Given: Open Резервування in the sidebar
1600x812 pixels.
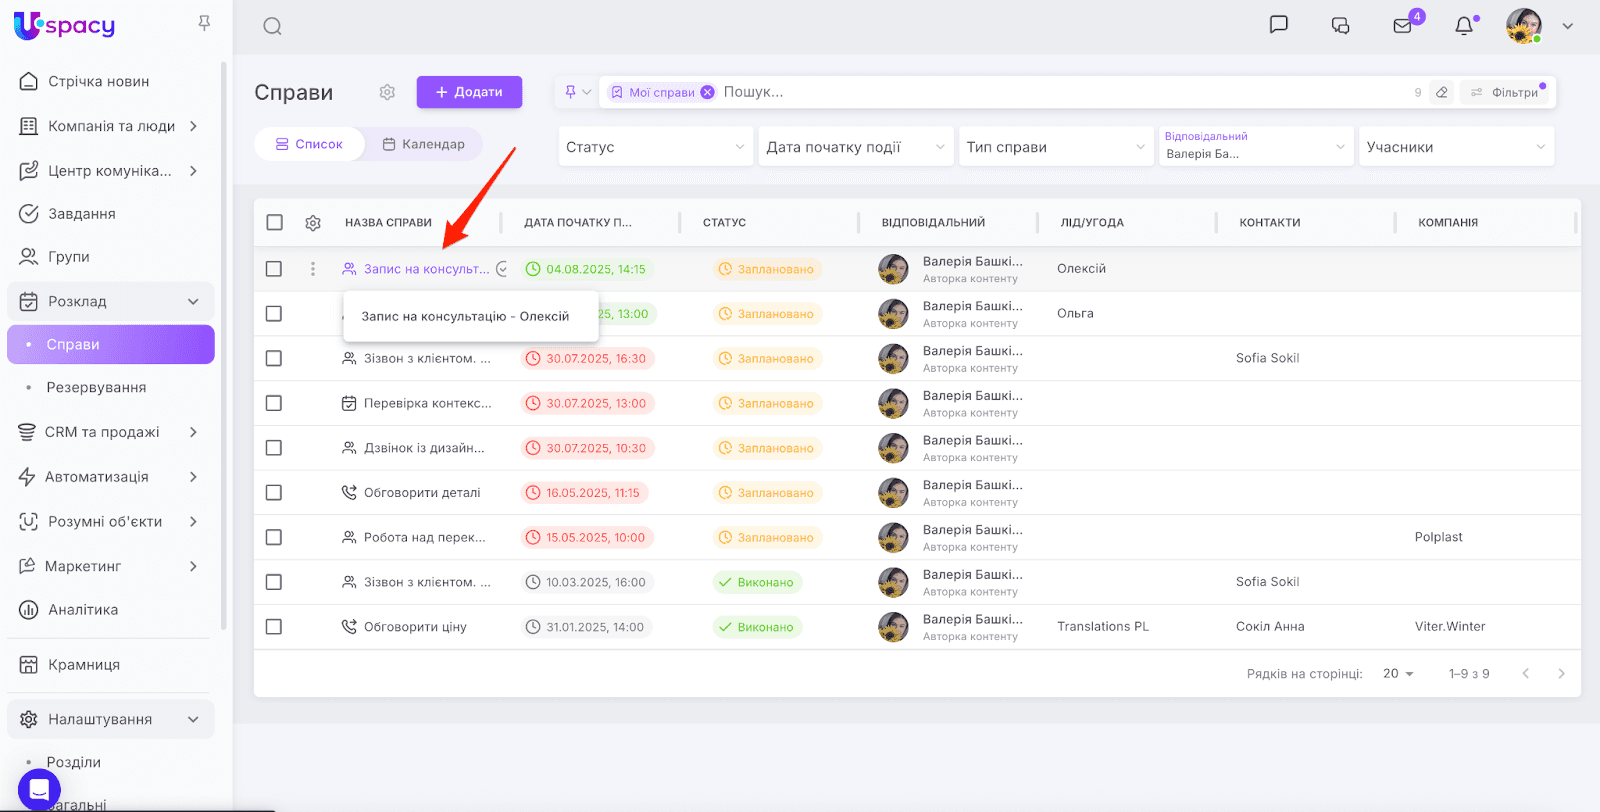Looking at the screenshot, I should (96, 388).
